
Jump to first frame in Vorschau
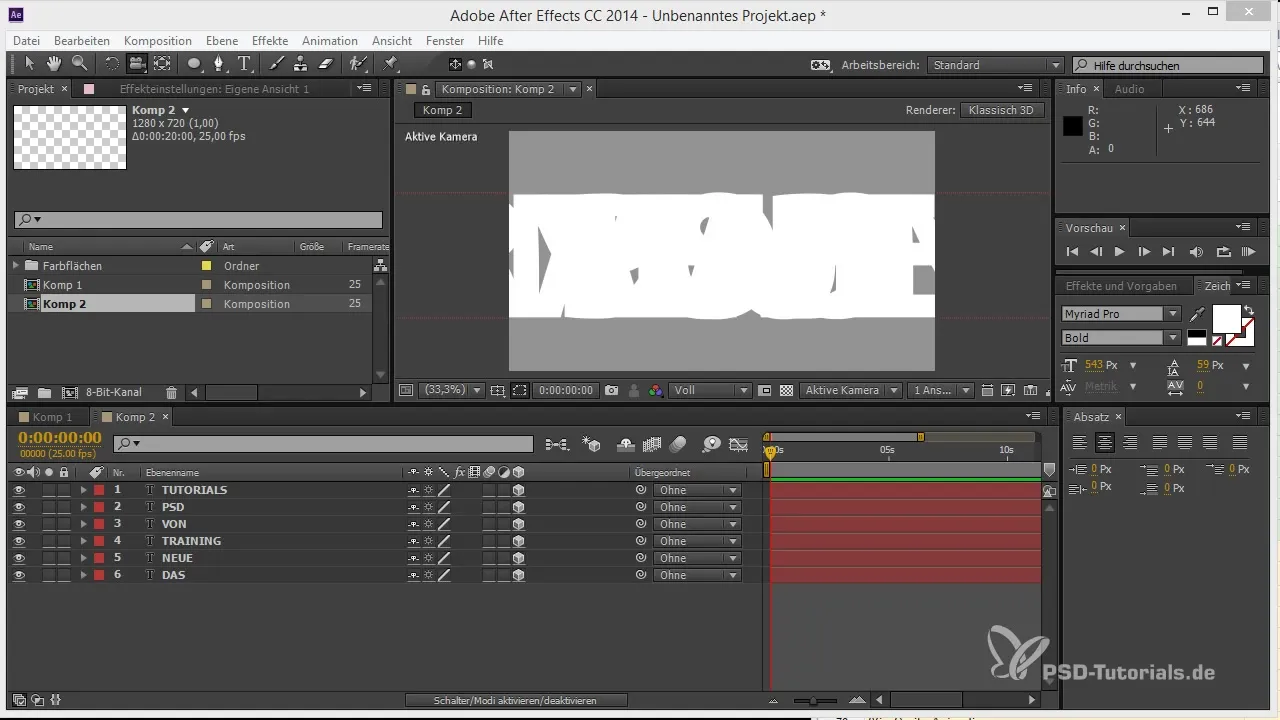coord(1073,252)
